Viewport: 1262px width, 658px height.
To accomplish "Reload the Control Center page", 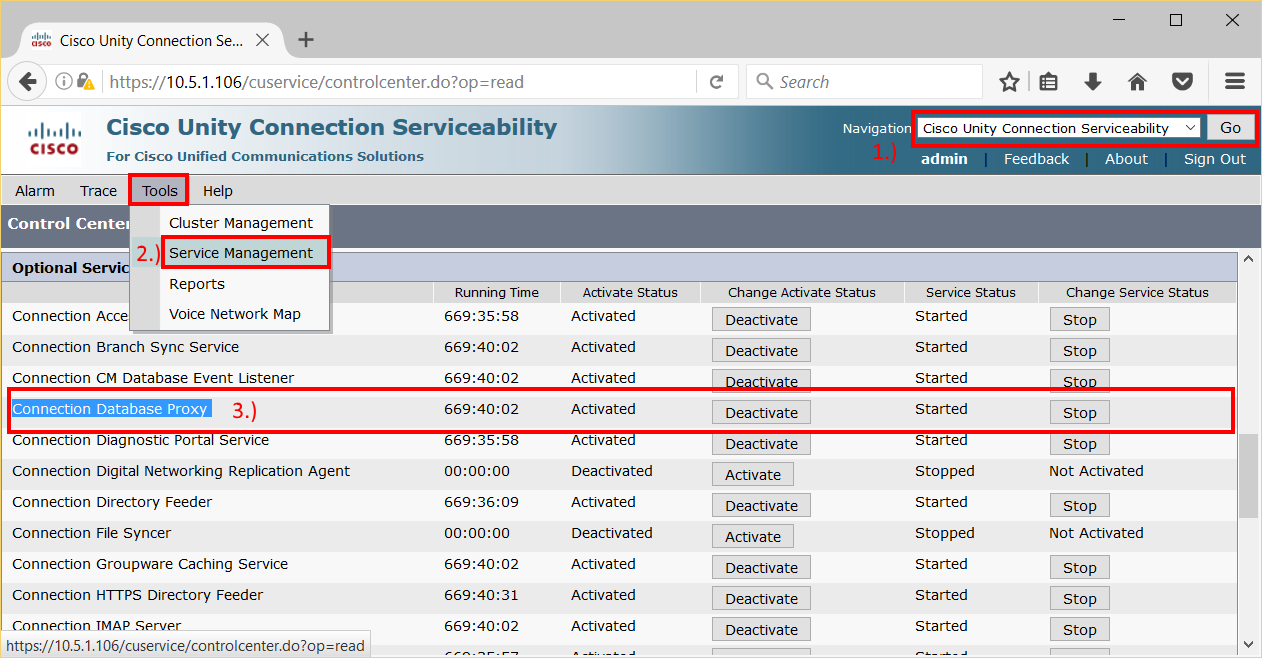I will [717, 81].
